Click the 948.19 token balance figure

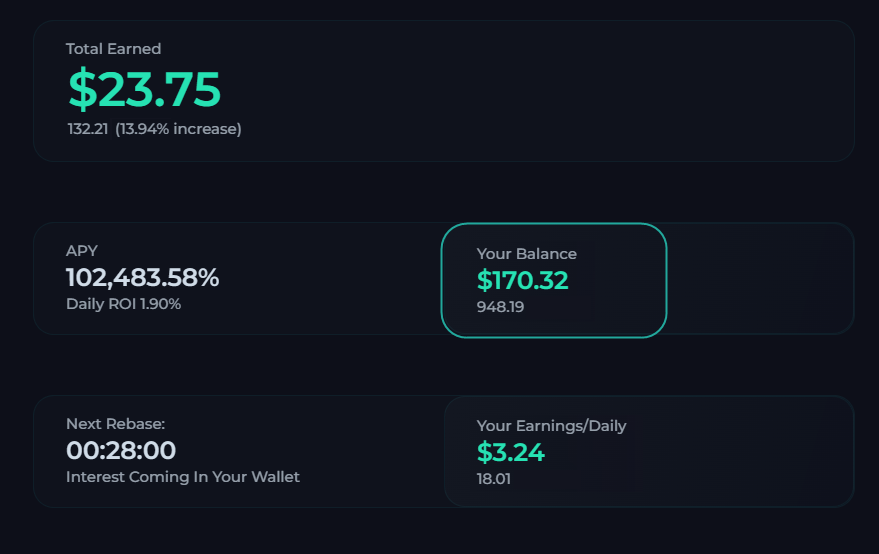pos(500,307)
